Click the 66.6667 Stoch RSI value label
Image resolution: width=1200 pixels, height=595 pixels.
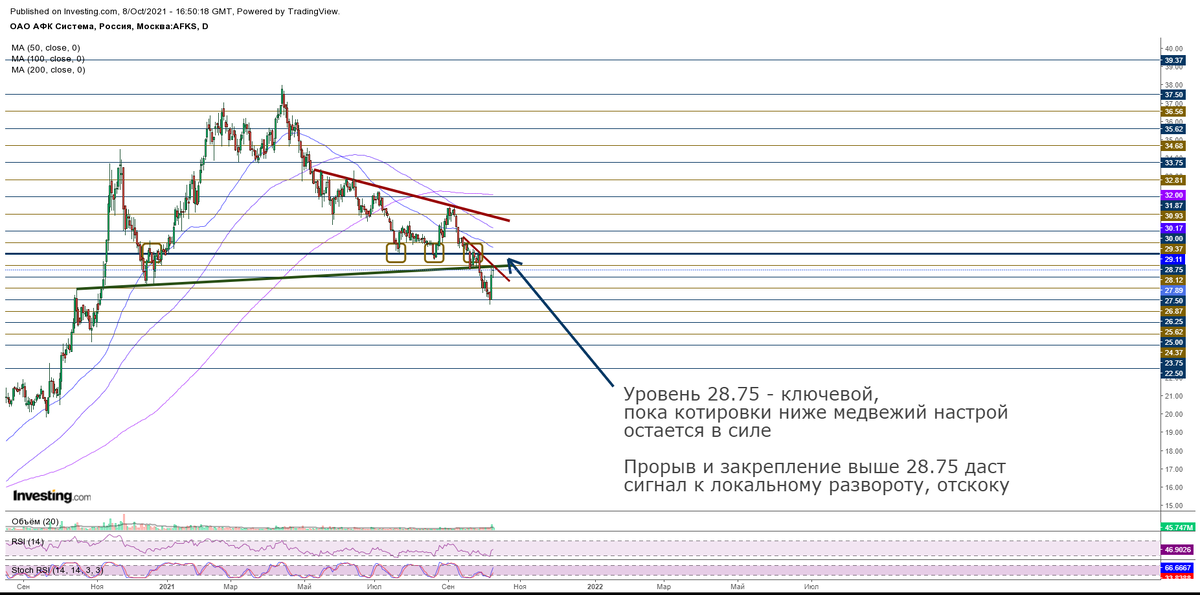pyautogui.click(x=1176, y=568)
